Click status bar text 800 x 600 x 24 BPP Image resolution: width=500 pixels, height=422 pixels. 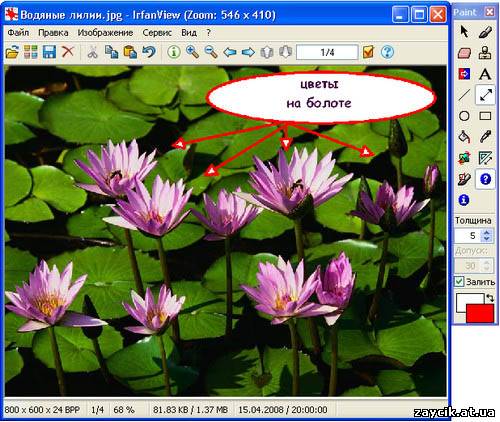click(x=42, y=409)
